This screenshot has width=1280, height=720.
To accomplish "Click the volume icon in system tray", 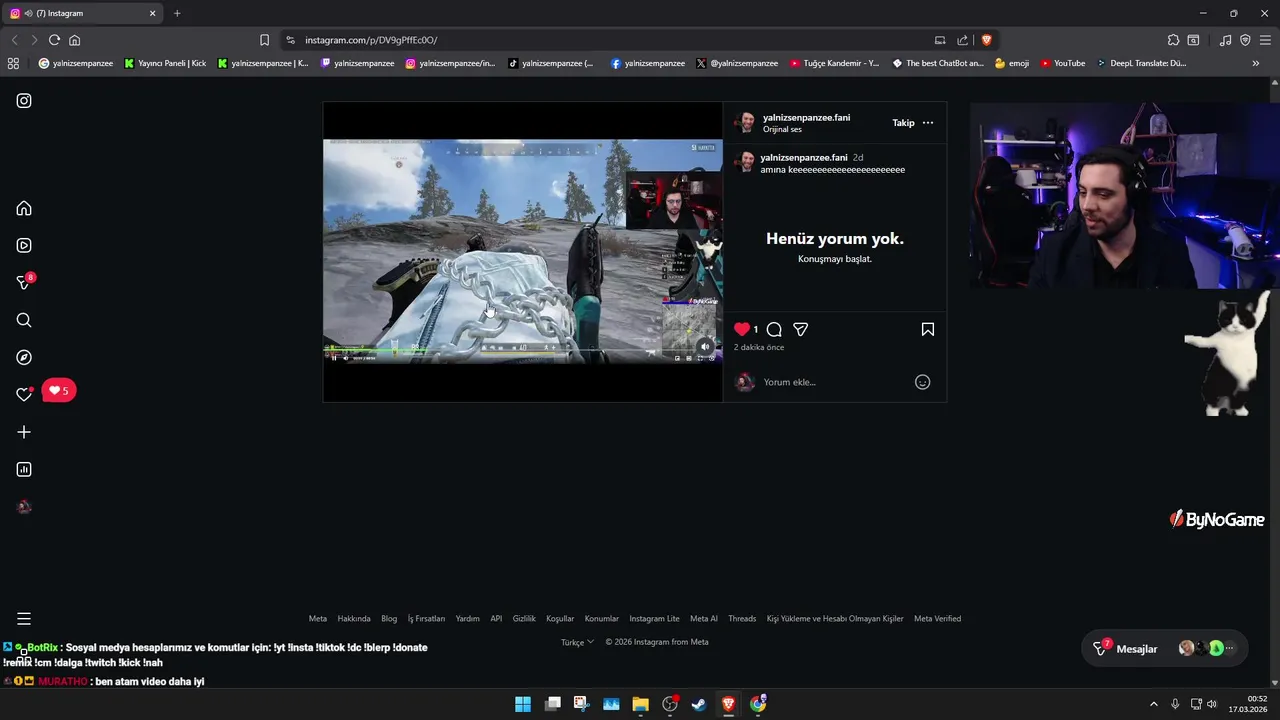I will [1212, 704].
